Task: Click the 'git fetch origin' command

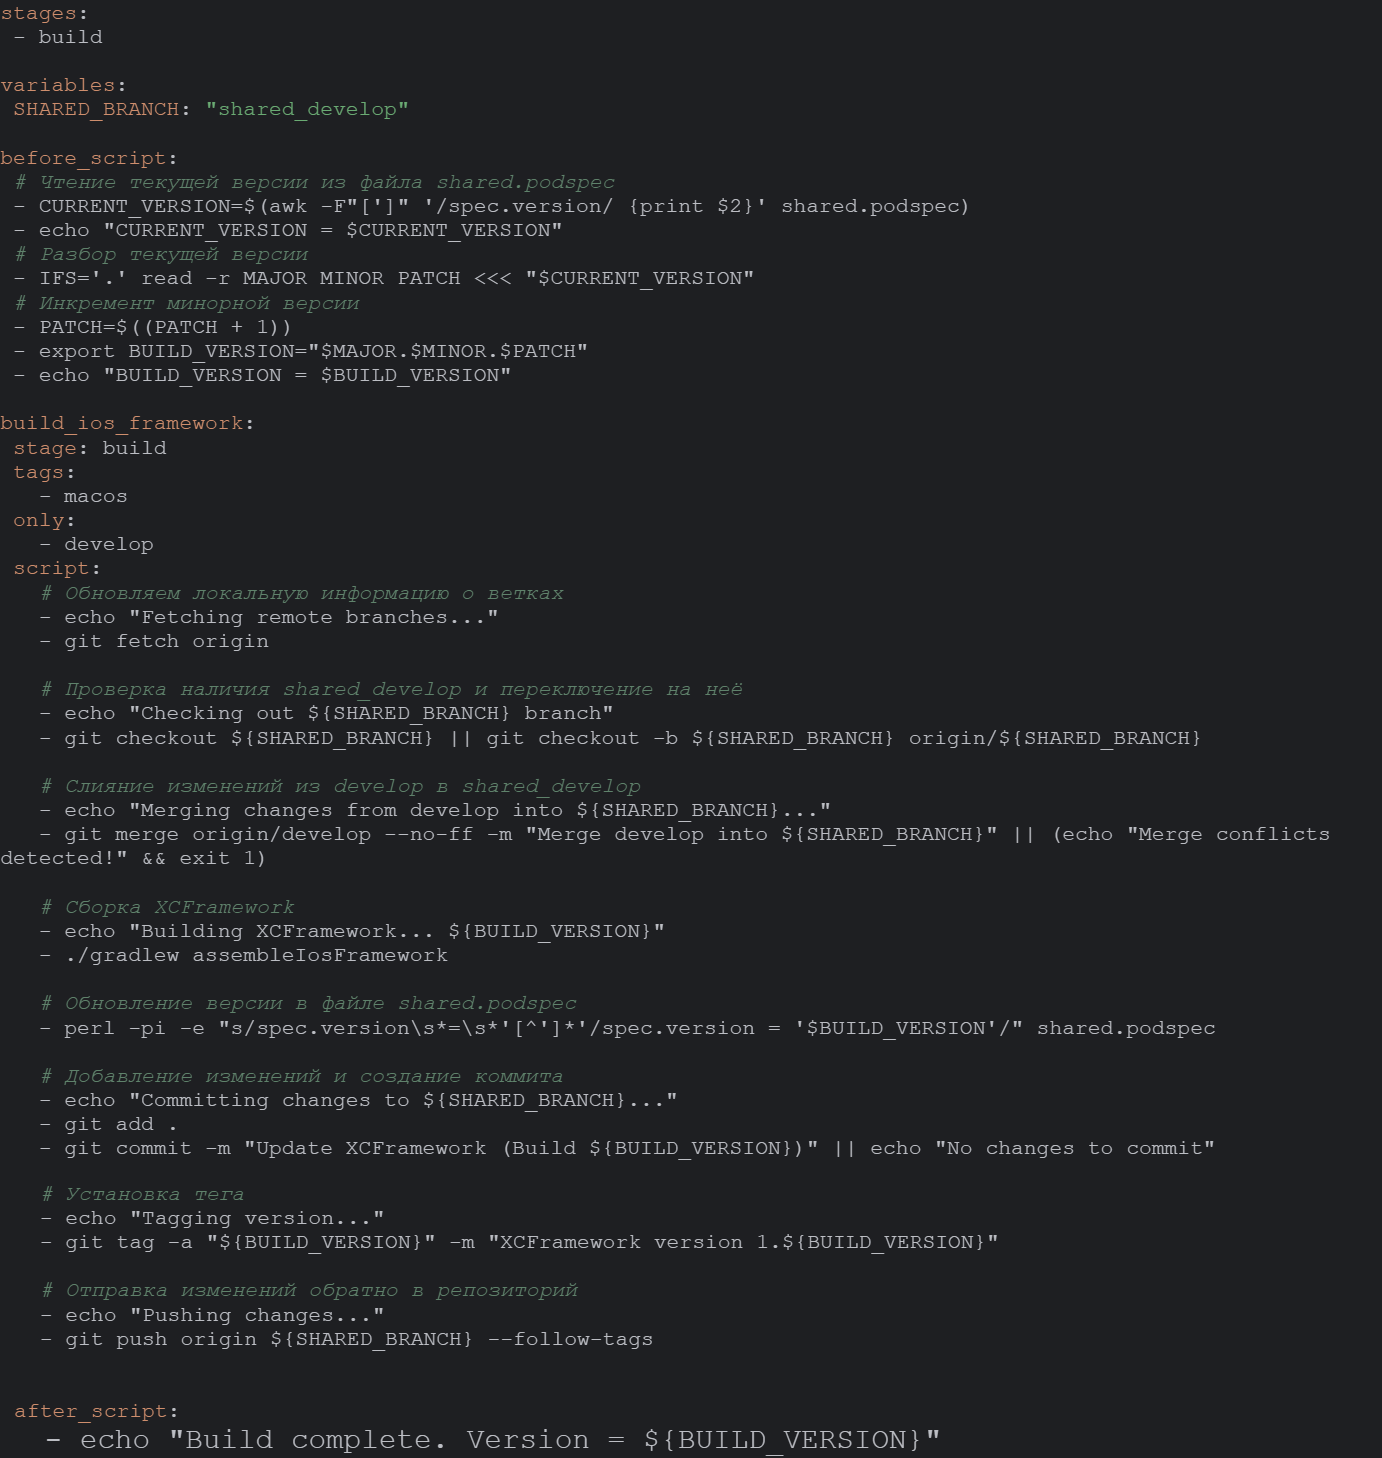Action: pos(166,641)
